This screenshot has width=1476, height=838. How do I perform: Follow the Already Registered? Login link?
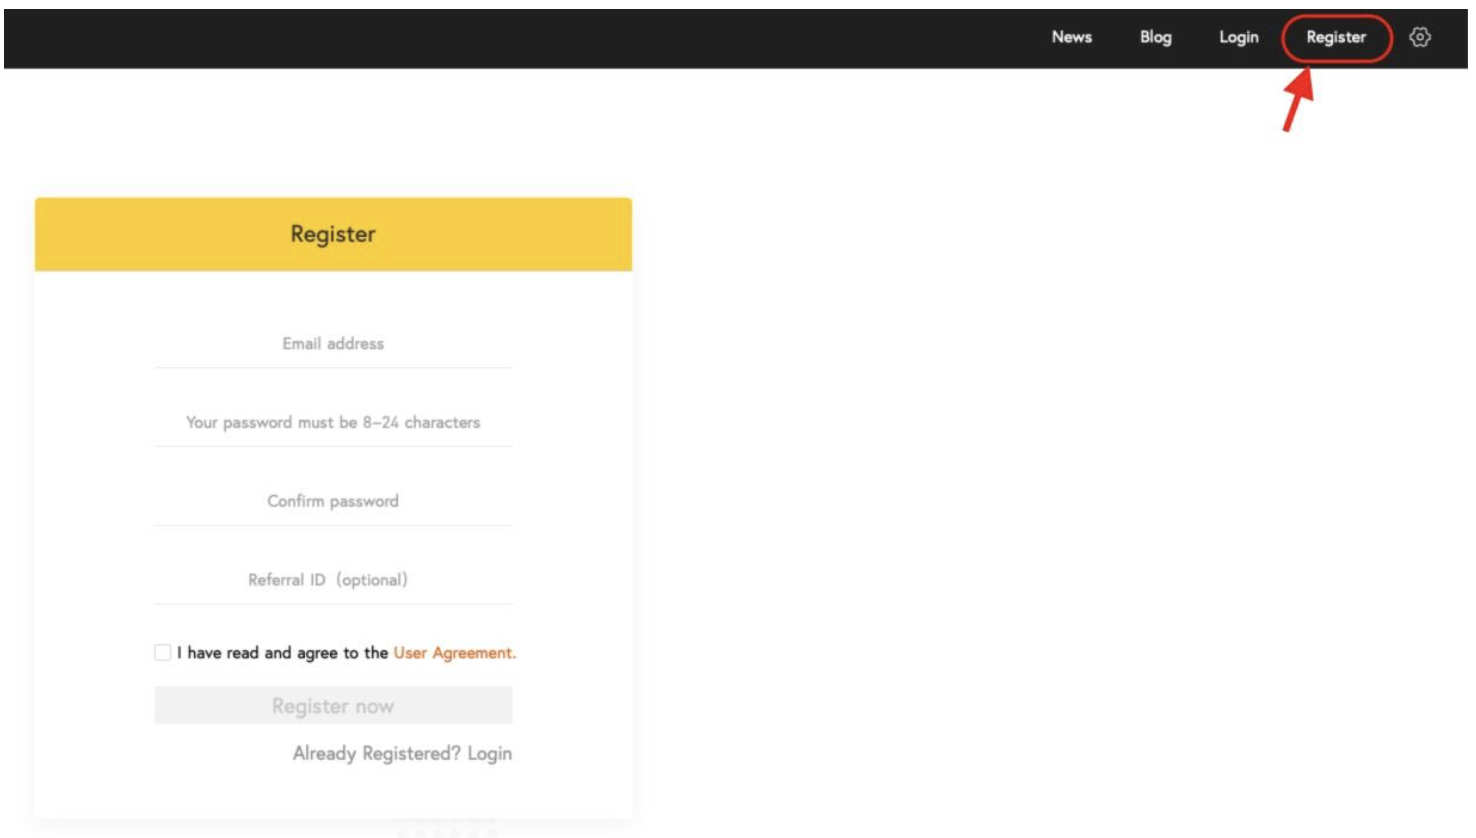(402, 754)
